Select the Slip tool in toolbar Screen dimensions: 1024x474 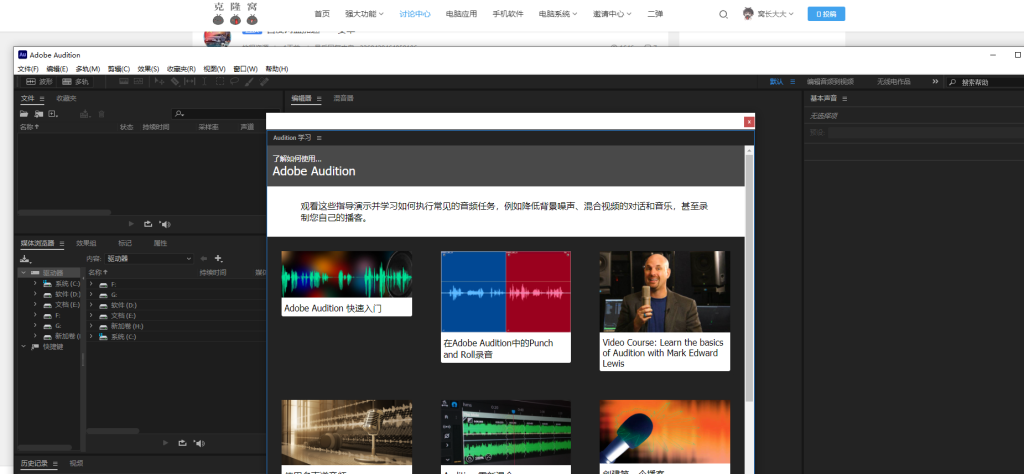(189, 82)
